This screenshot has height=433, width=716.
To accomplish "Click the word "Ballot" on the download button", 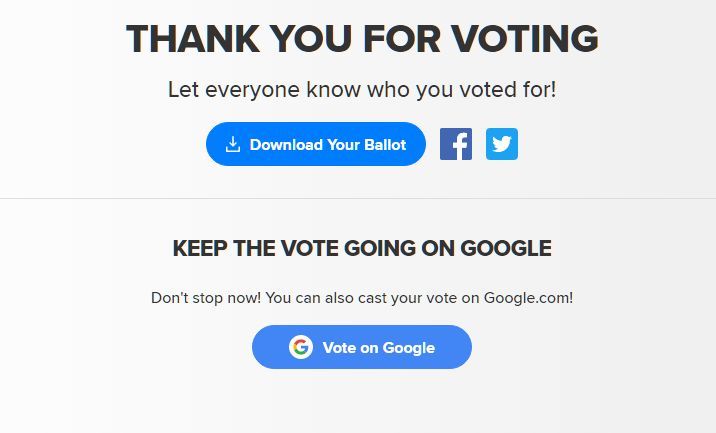I will pos(384,144).
